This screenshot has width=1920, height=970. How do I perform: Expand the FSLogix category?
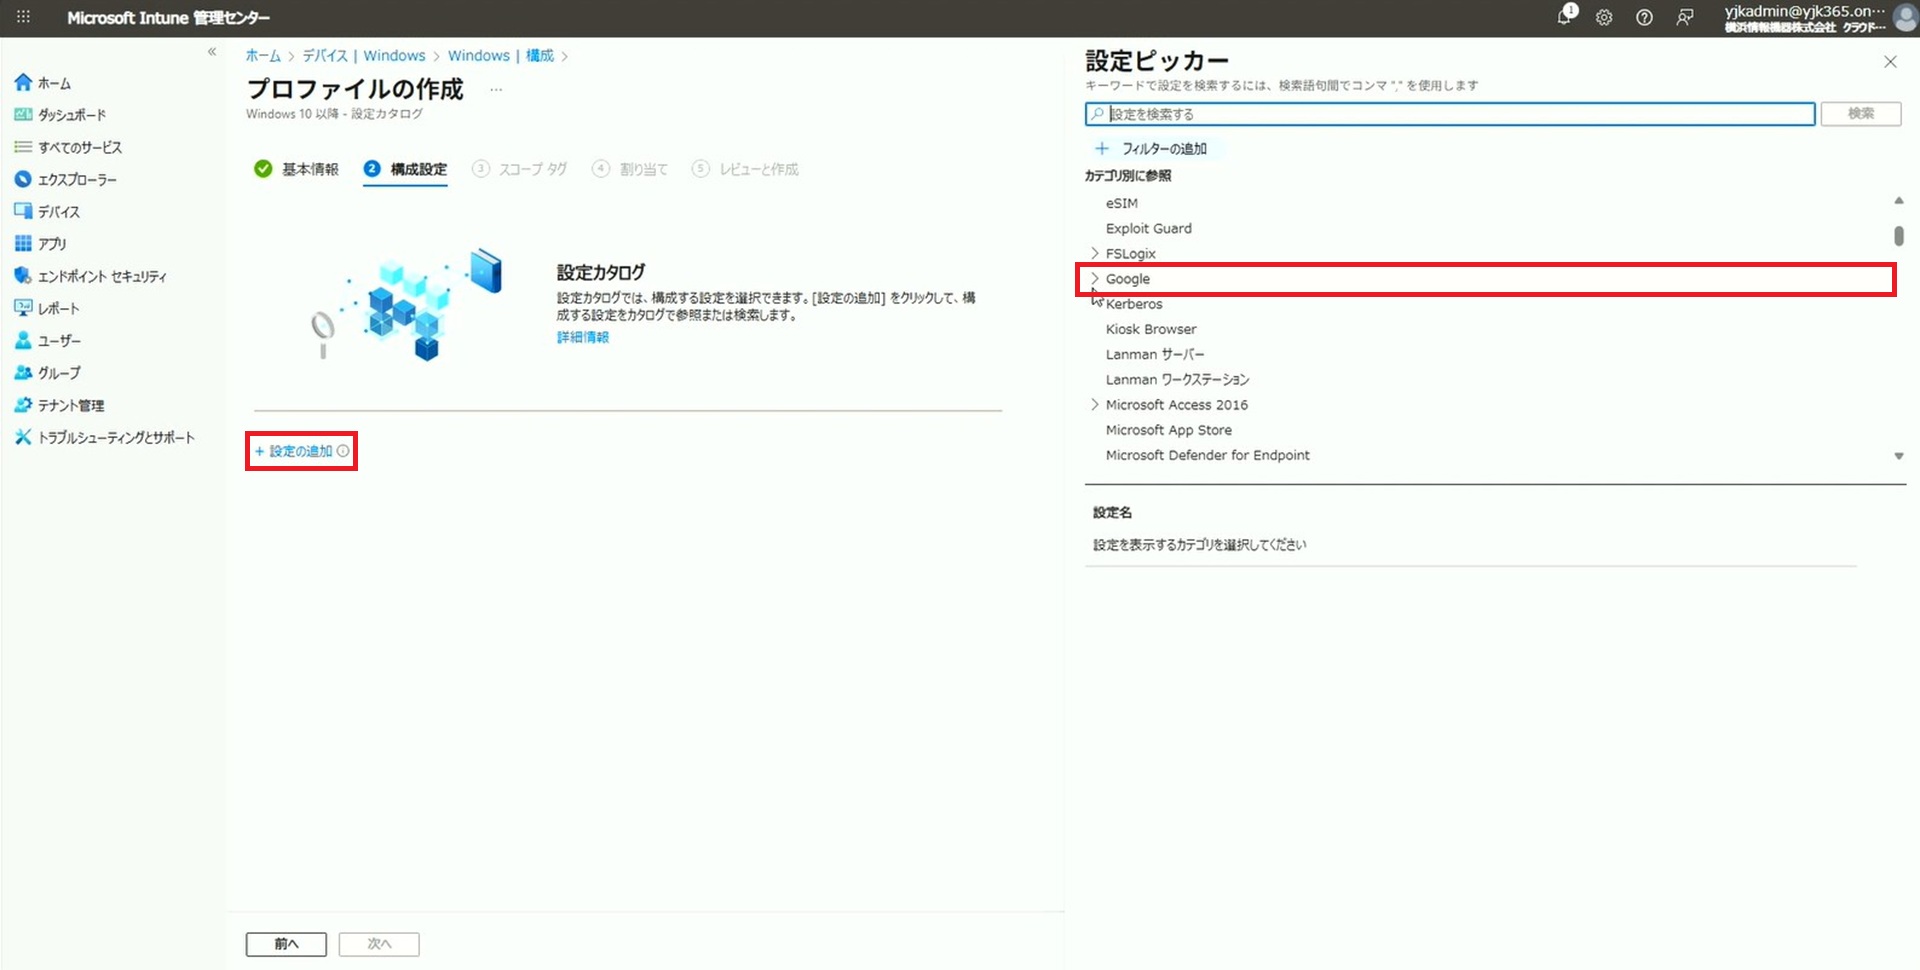[1095, 254]
